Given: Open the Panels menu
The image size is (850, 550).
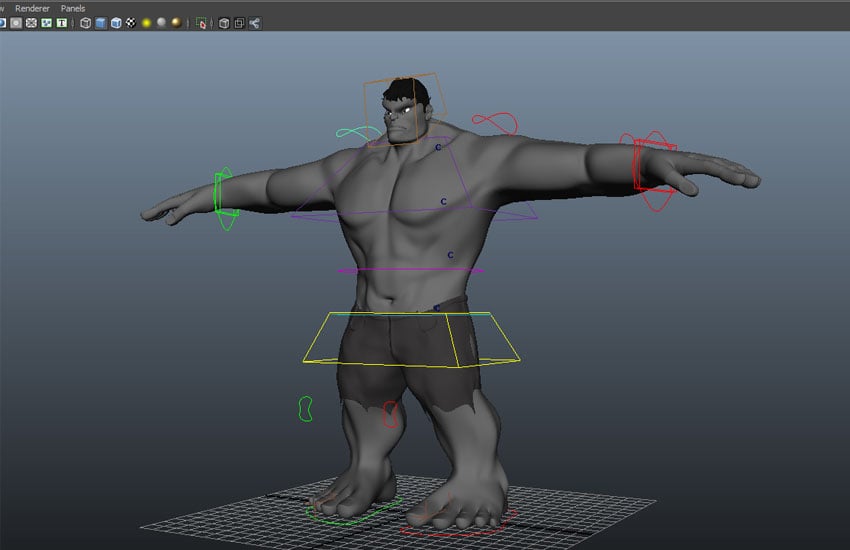Looking at the screenshot, I should click(x=73, y=8).
